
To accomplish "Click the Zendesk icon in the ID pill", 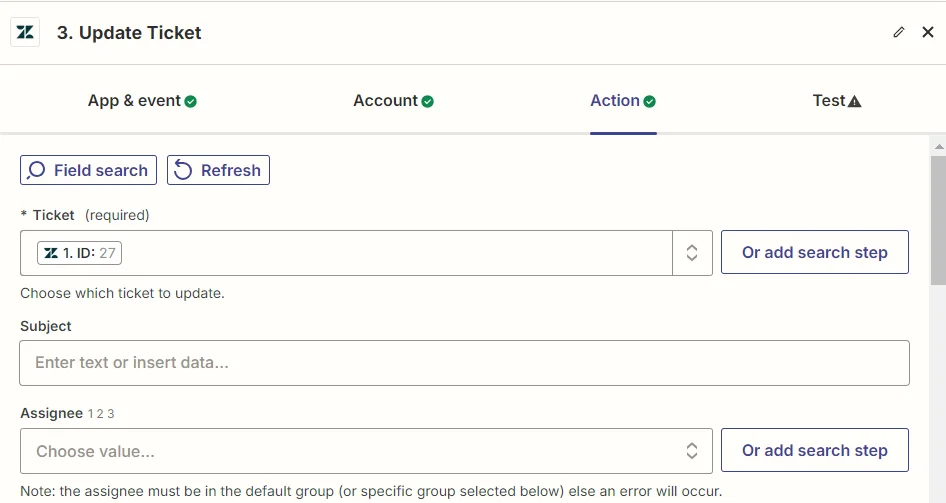I will (51, 253).
